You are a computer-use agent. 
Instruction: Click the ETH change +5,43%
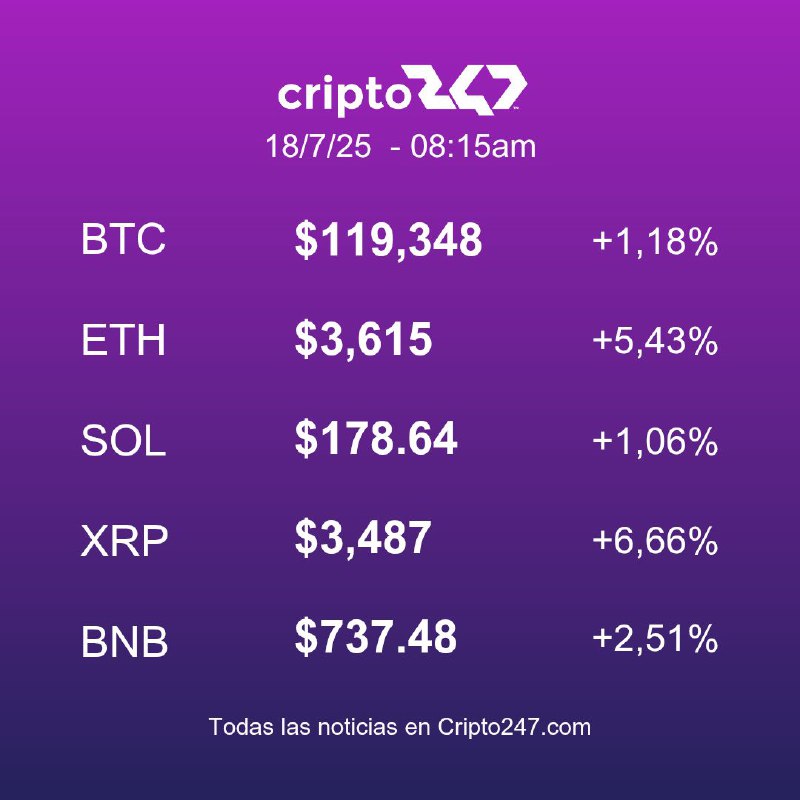click(x=655, y=341)
